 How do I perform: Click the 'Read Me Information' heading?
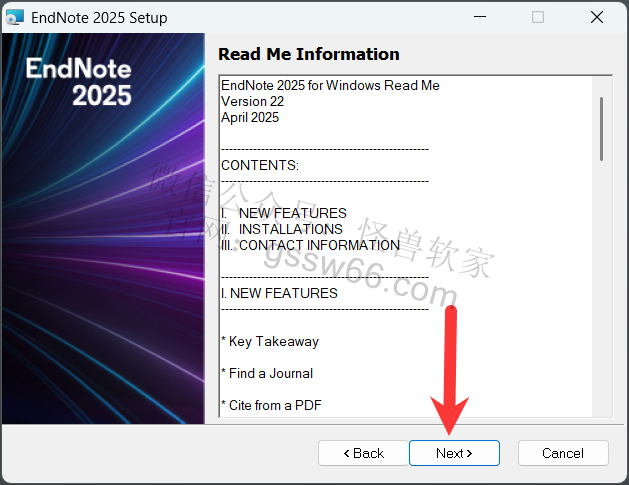coord(308,54)
